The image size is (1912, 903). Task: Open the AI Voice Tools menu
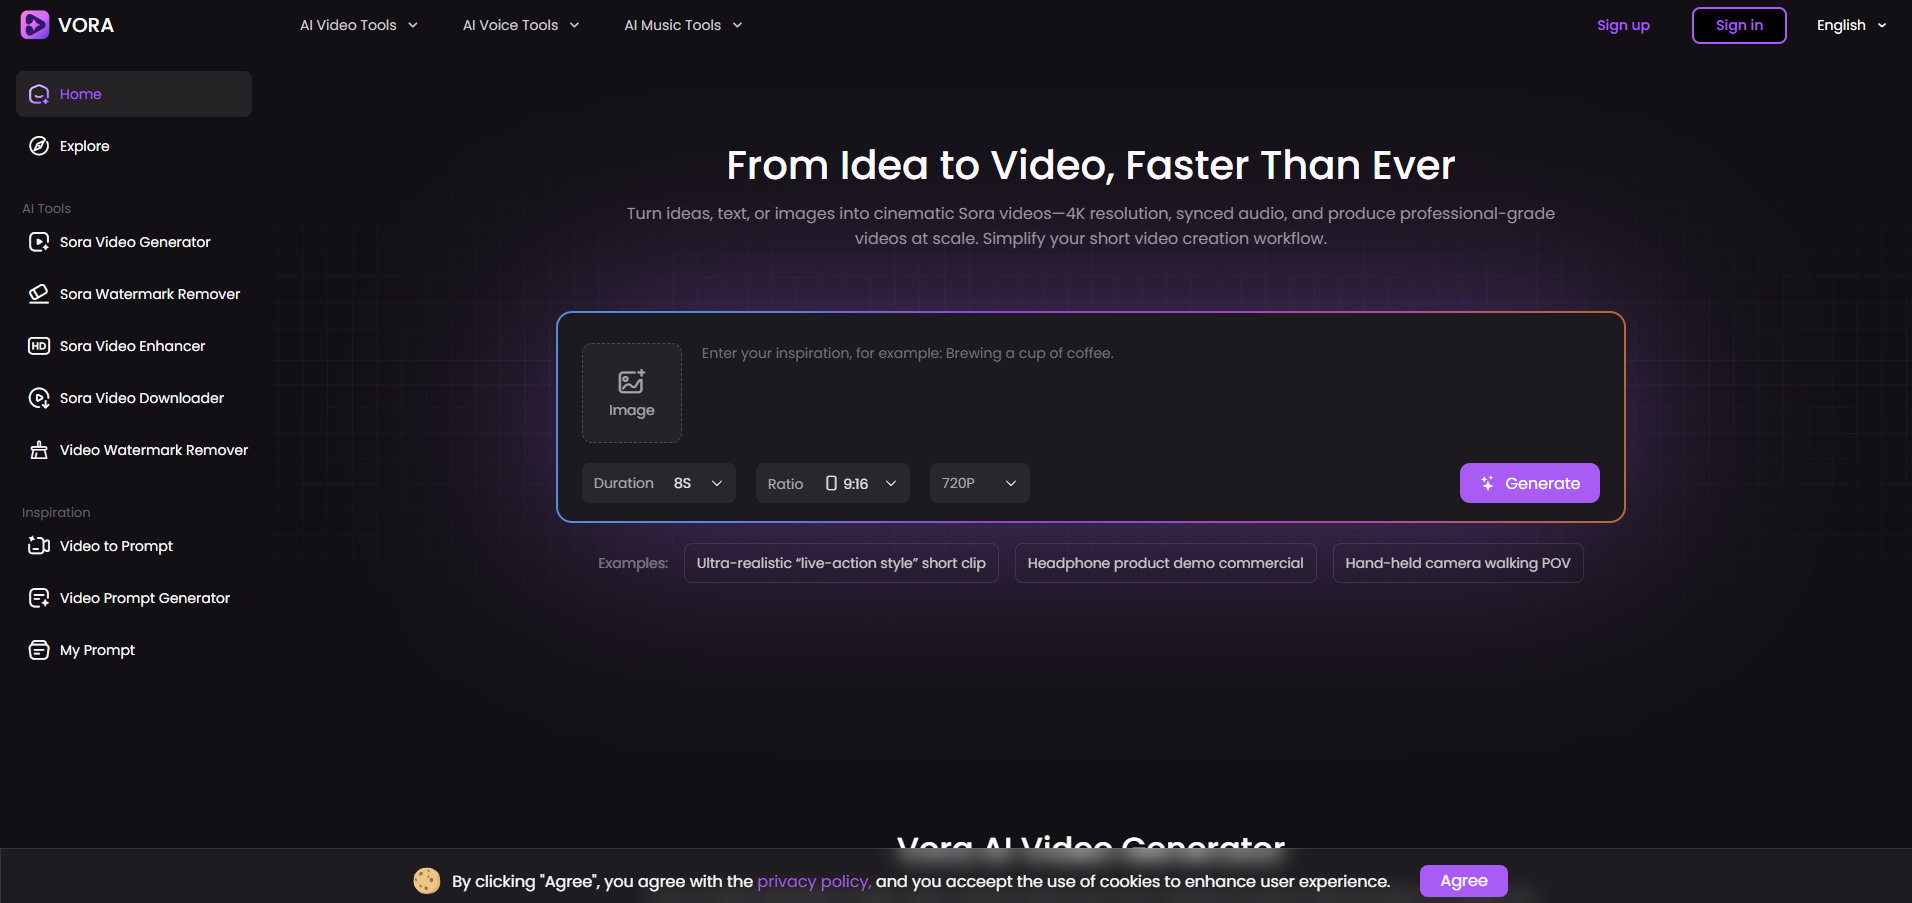(x=520, y=25)
